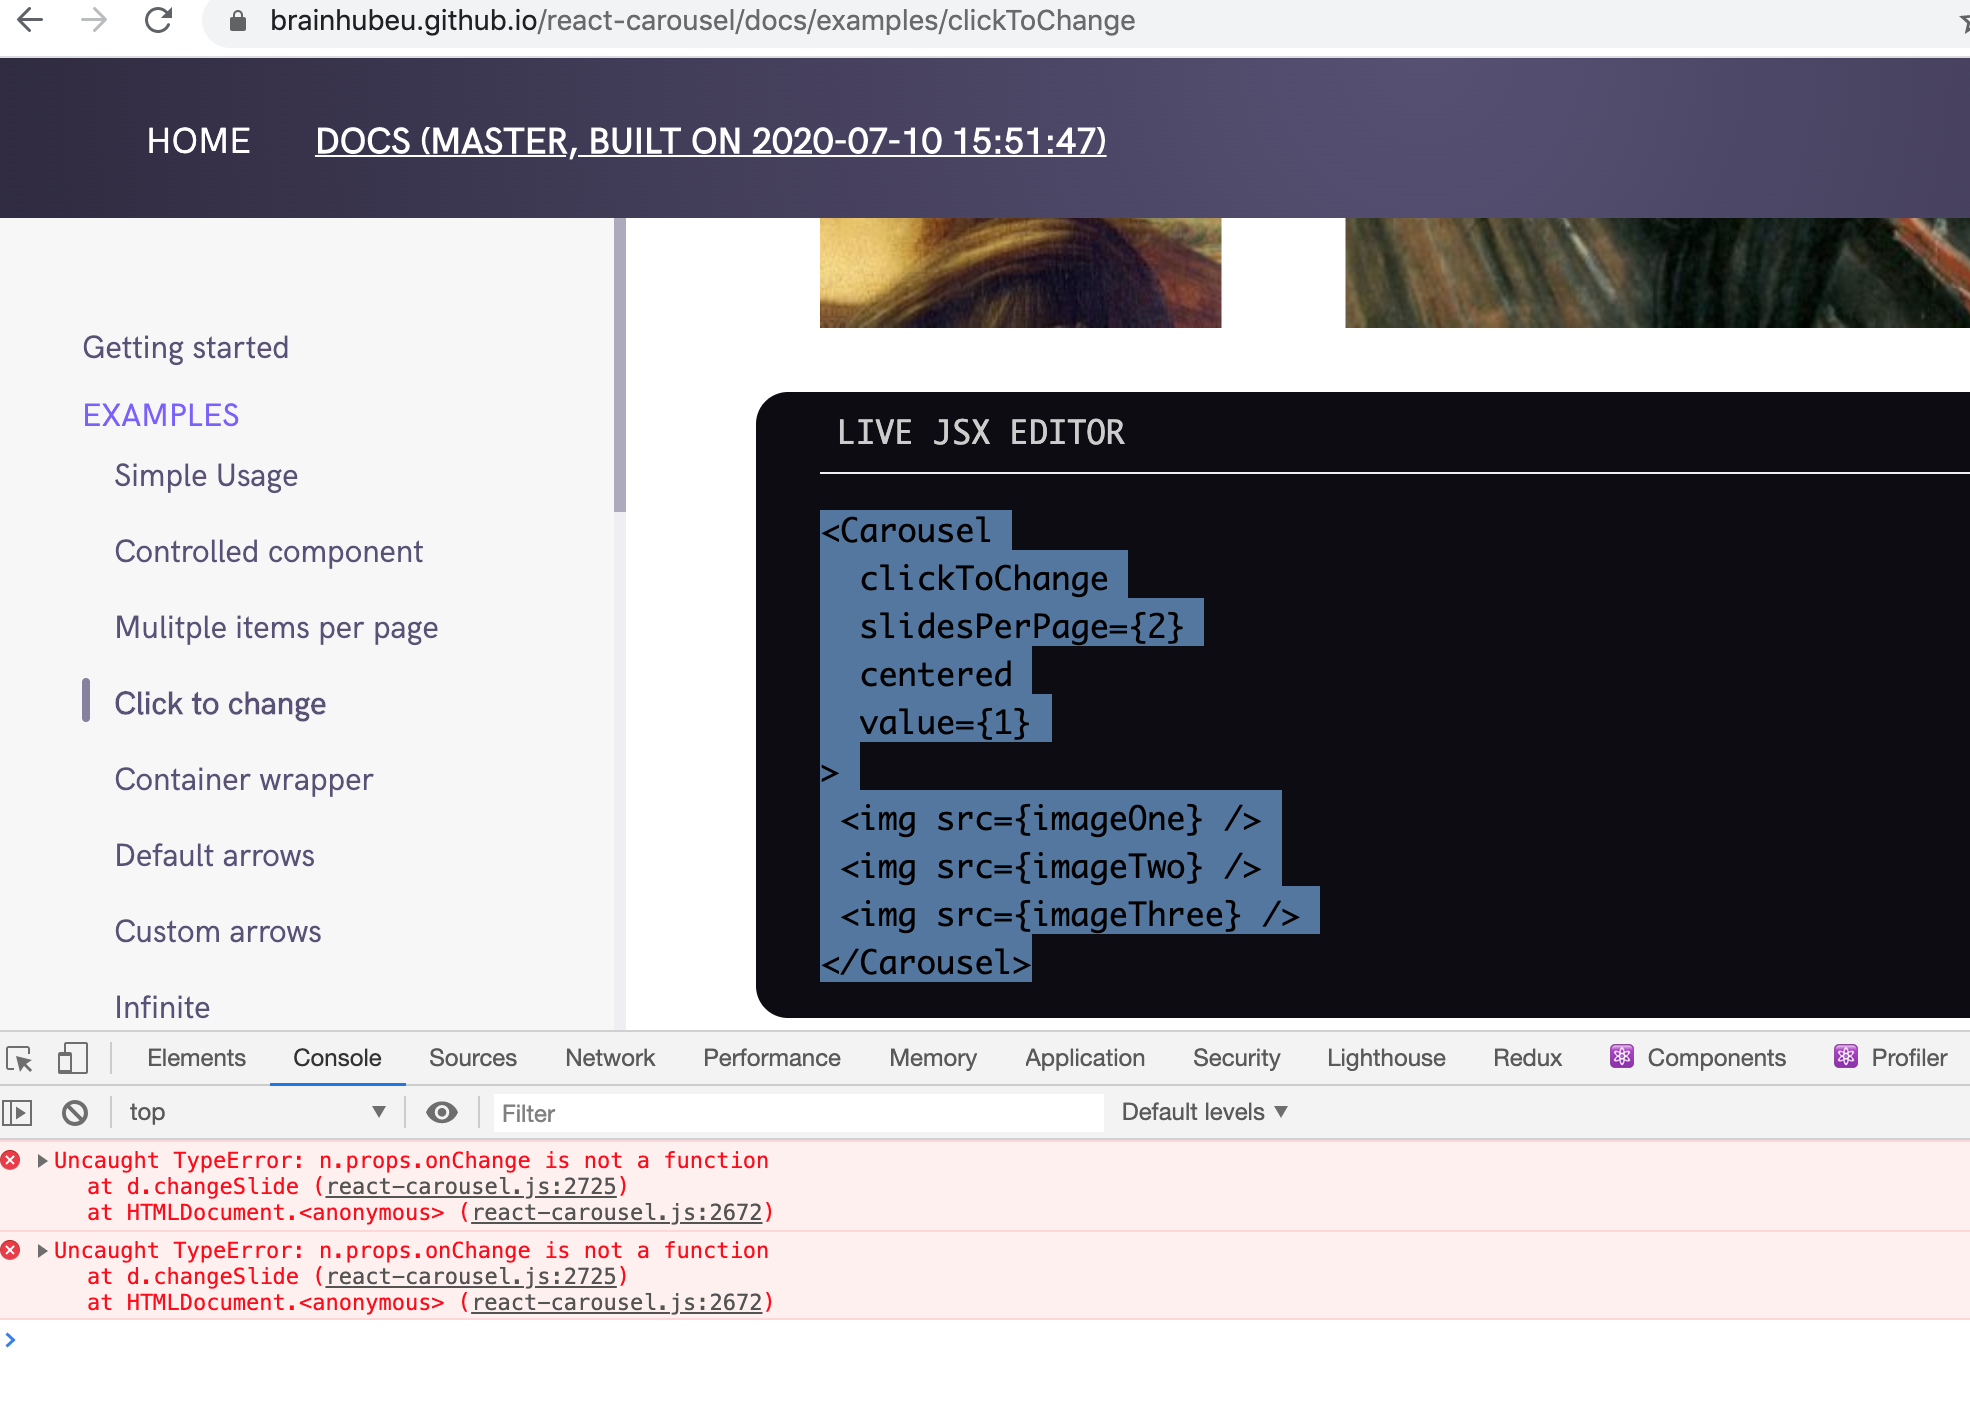Image resolution: width=1970 pixels, height=1414 pixels.
Task: Click the lock icon in address bar
Action: [236, 20]
